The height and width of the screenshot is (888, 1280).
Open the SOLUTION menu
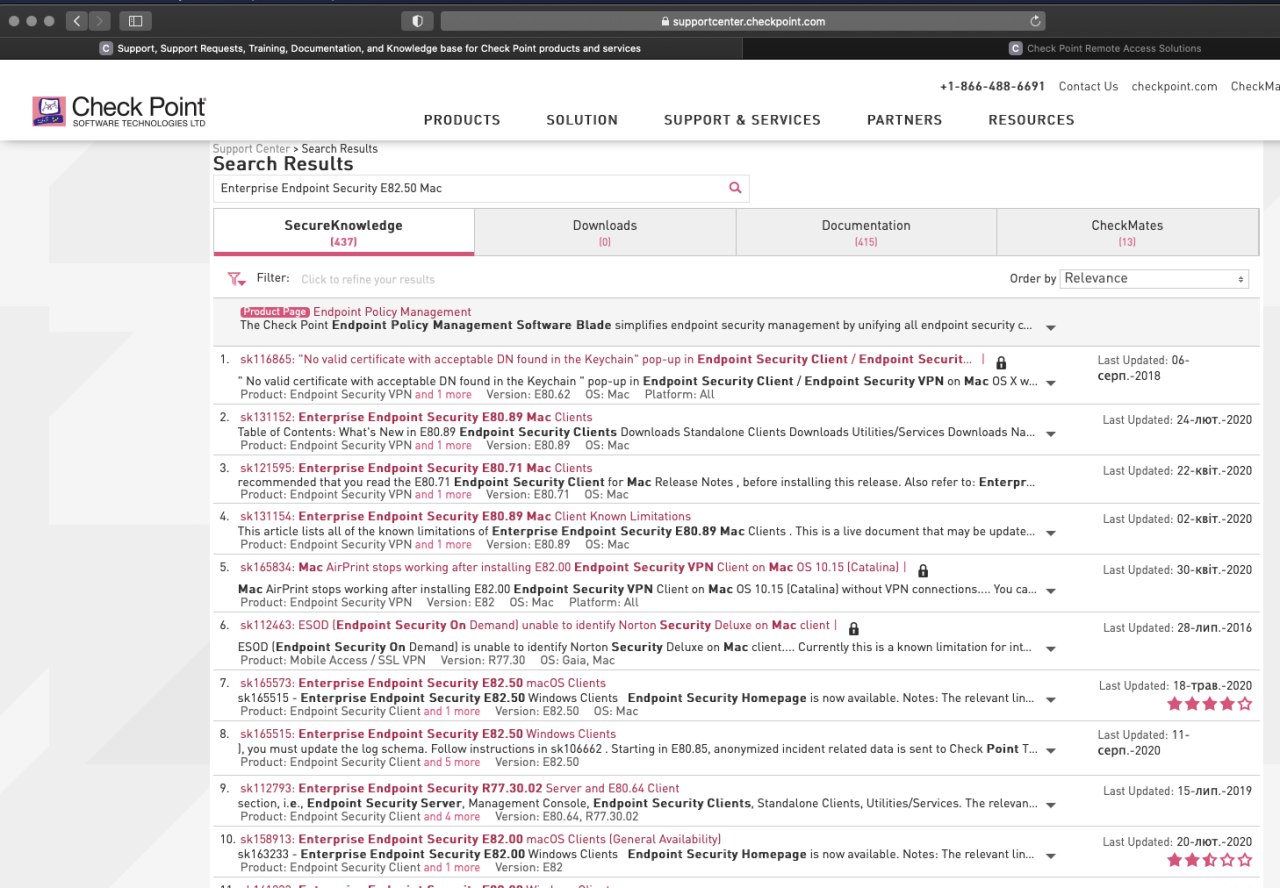[582, 120]
